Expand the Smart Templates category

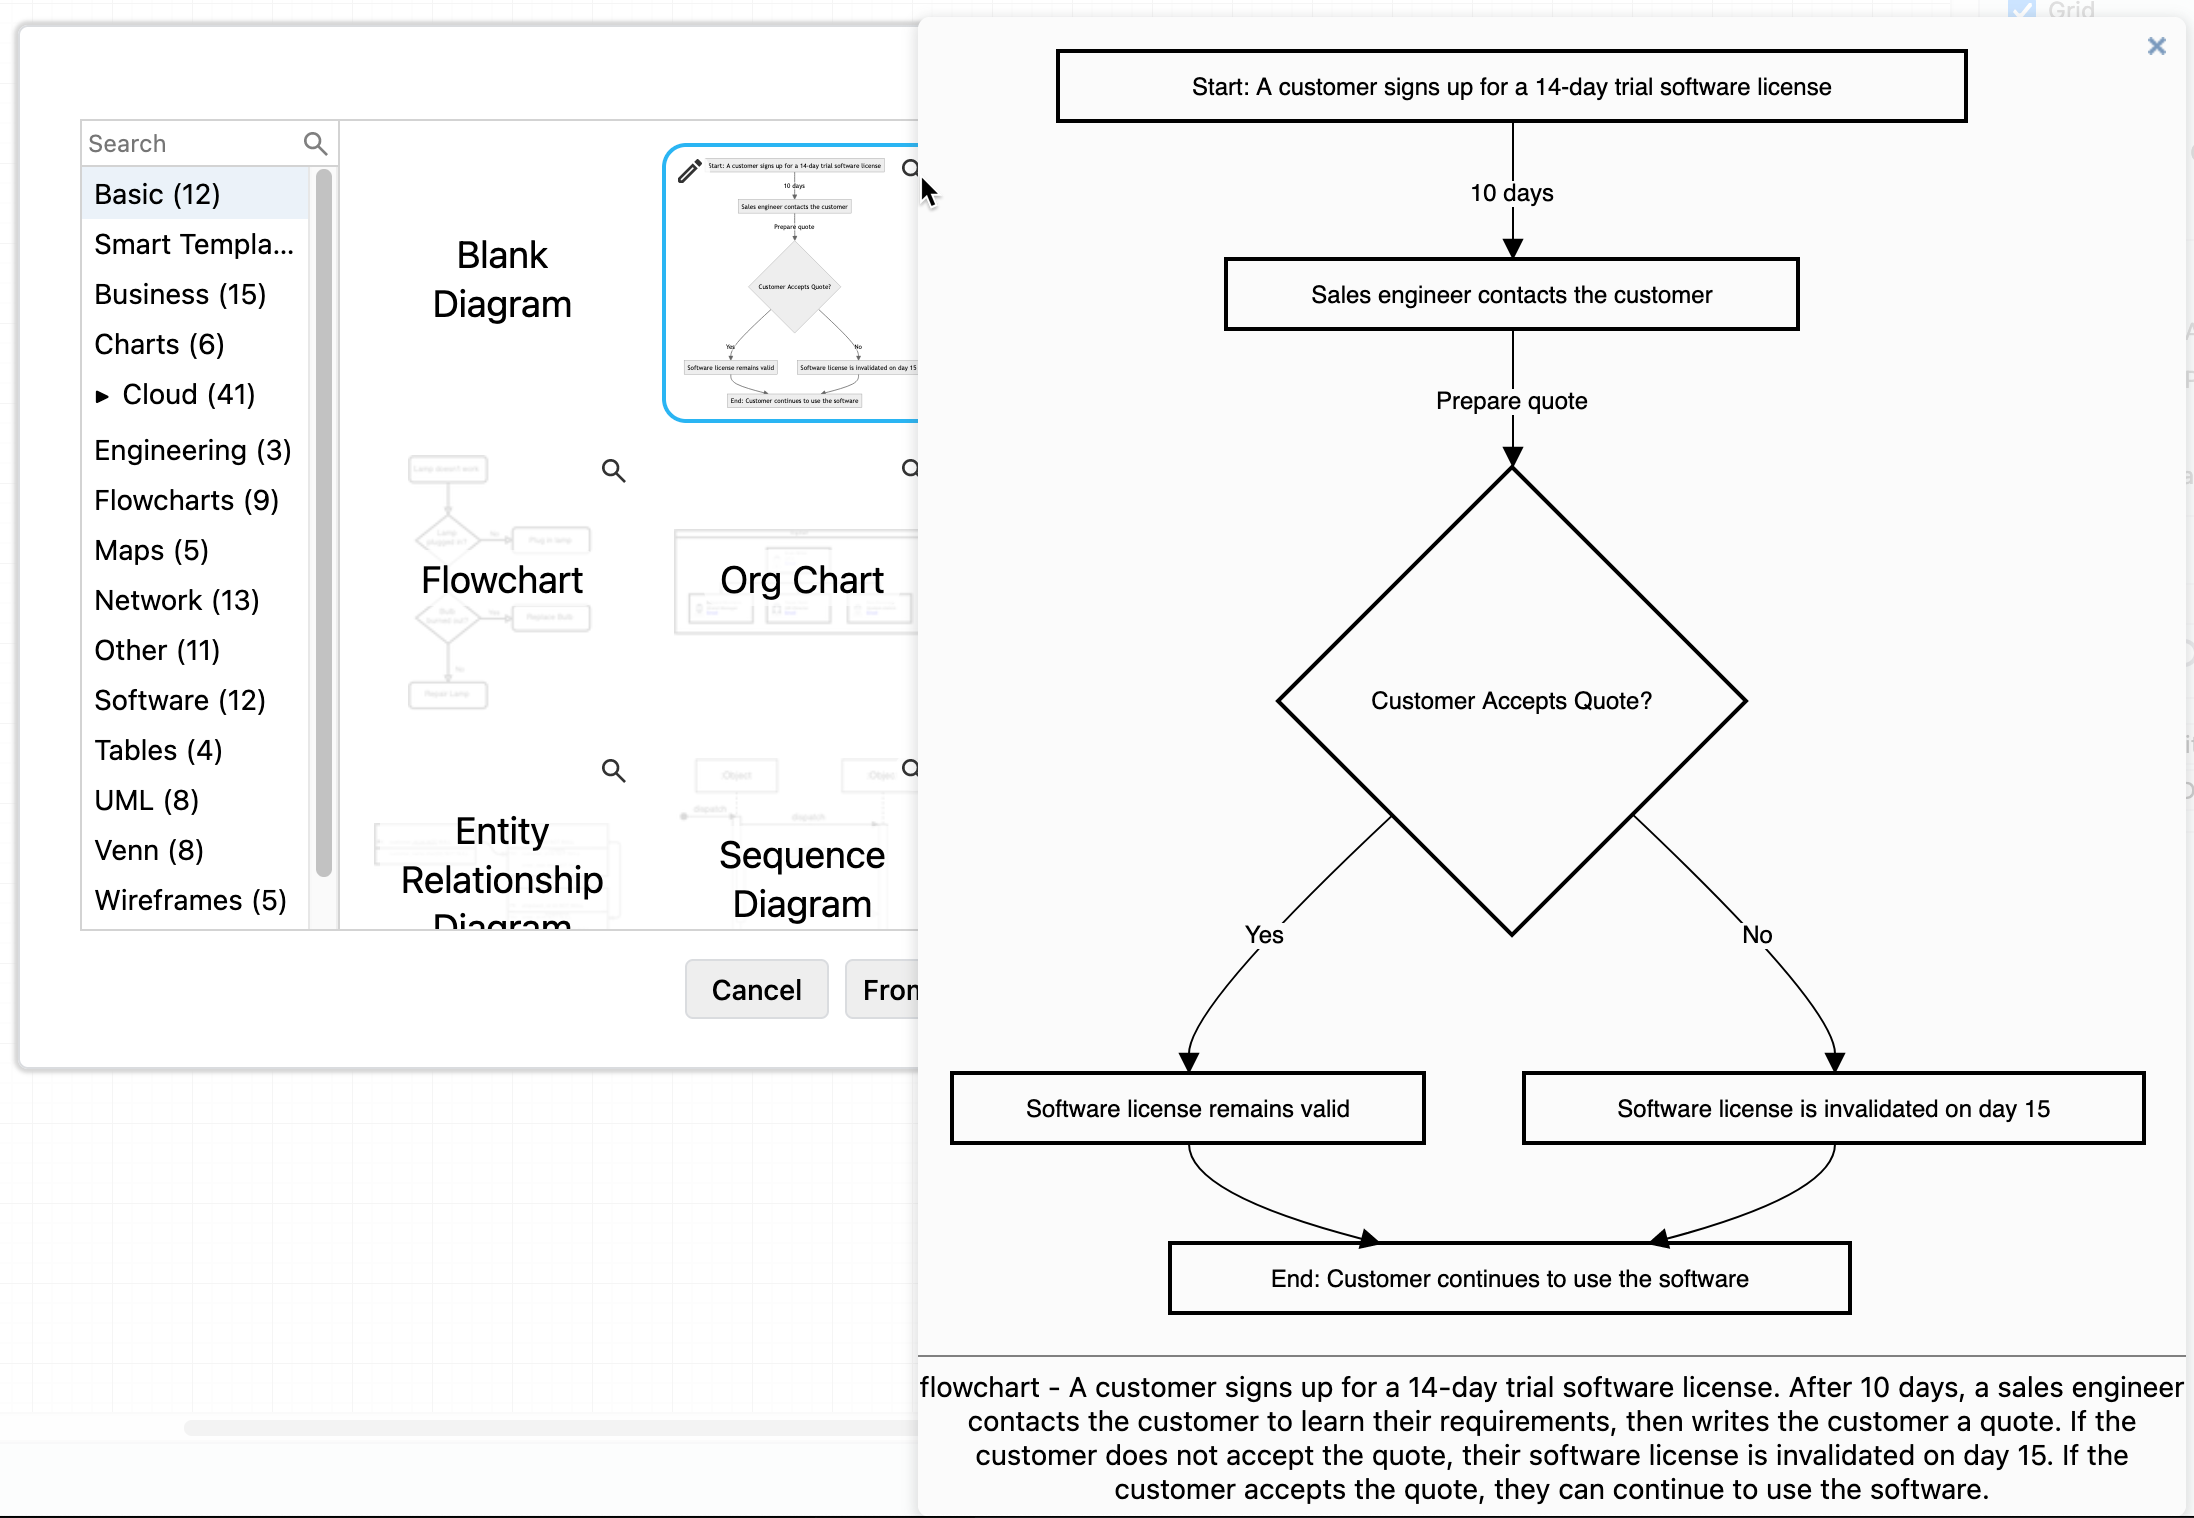pos(195,243)
